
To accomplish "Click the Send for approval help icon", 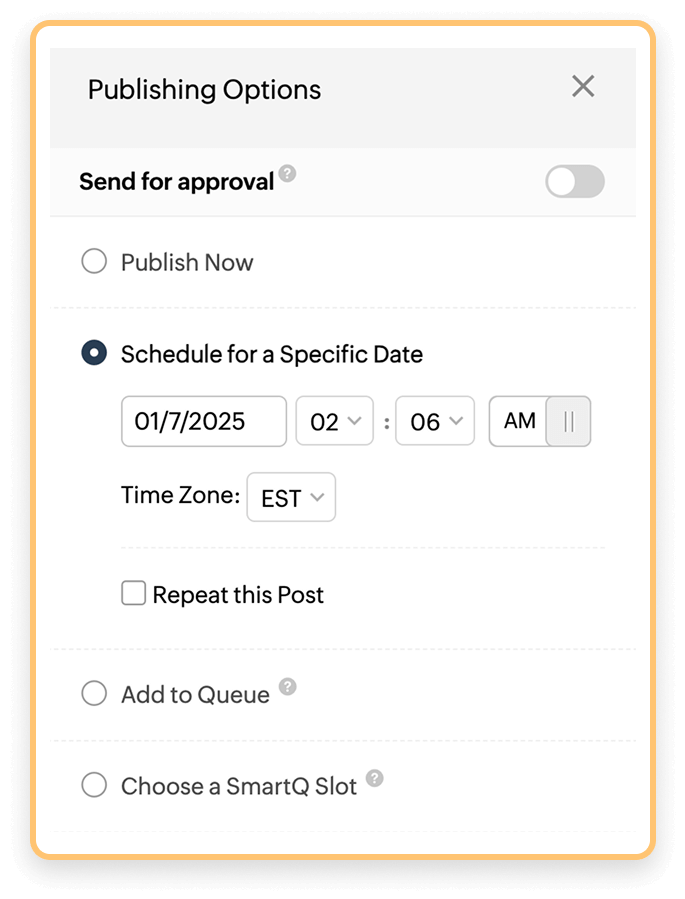I will click(x=288, y=173).
